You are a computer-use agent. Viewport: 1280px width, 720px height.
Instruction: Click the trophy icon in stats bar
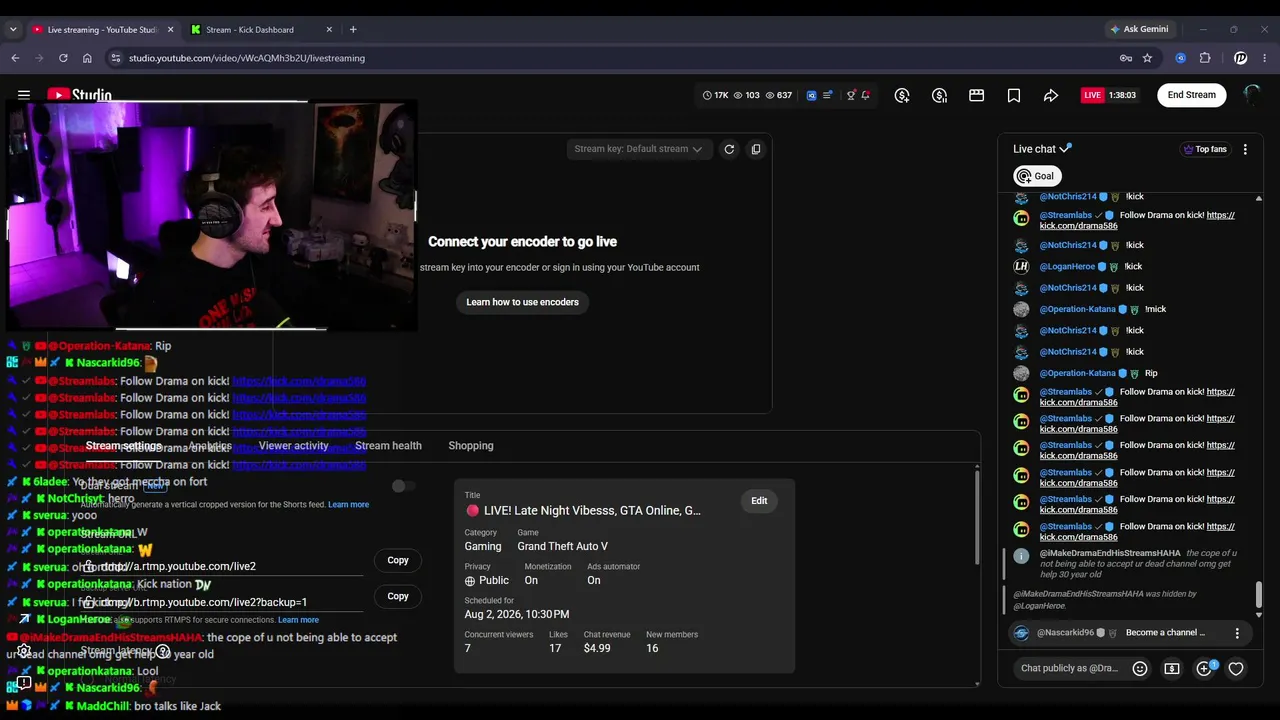(851, 95)
